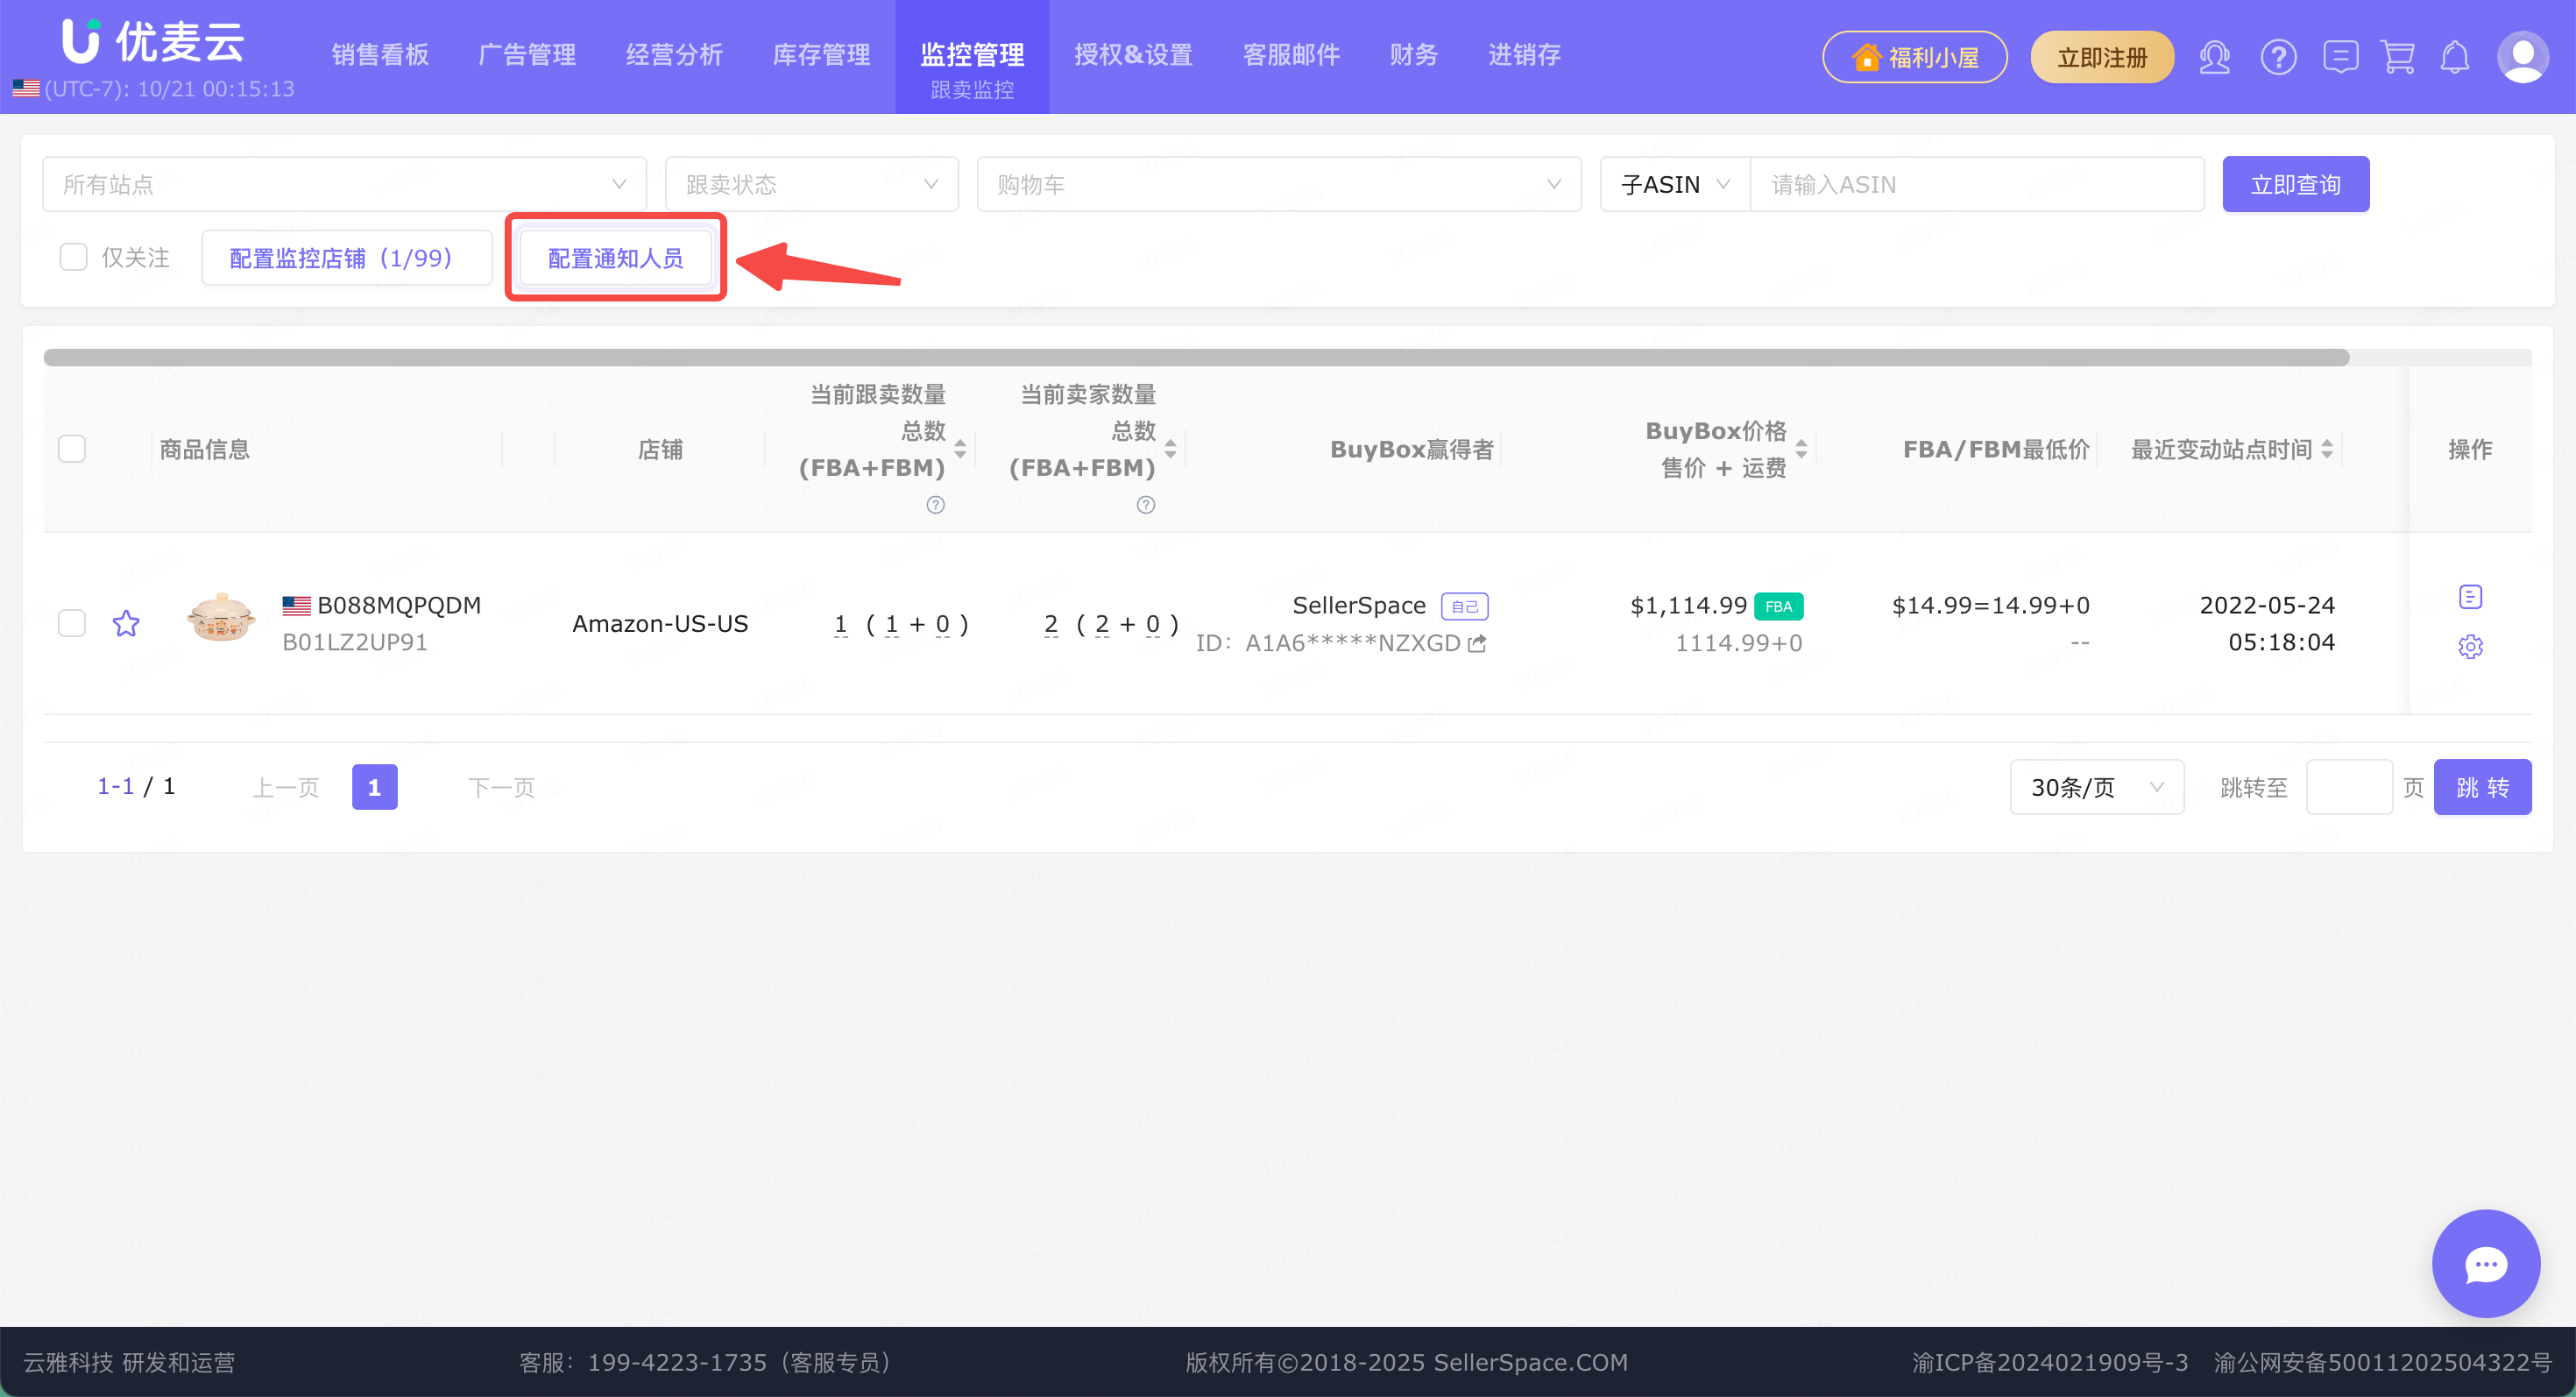Click the 配置通知人员 button
The height and width of the screenshot is (1397, 2576).
[x=615, y=258]
